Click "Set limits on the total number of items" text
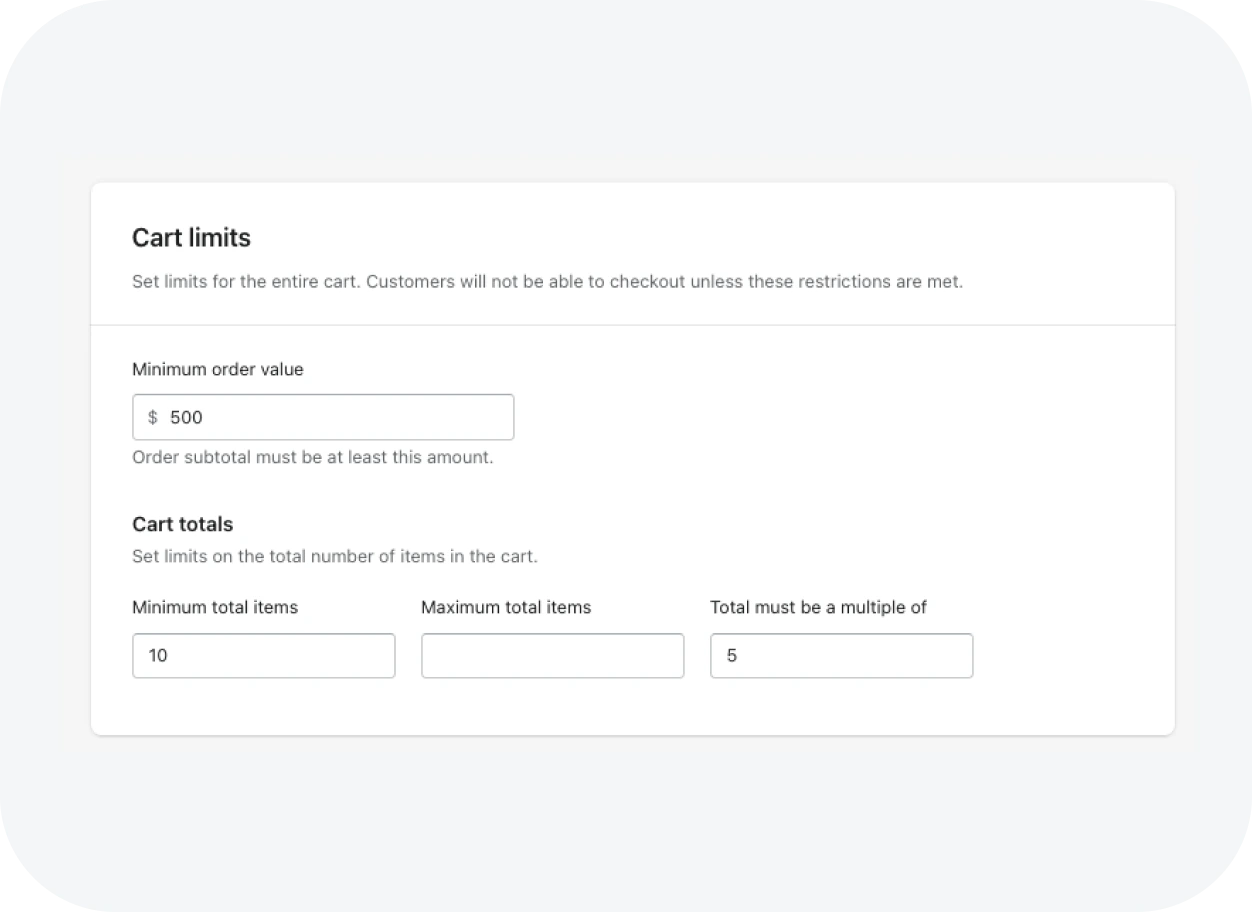 pyautogui.click(x=335, y=556)
